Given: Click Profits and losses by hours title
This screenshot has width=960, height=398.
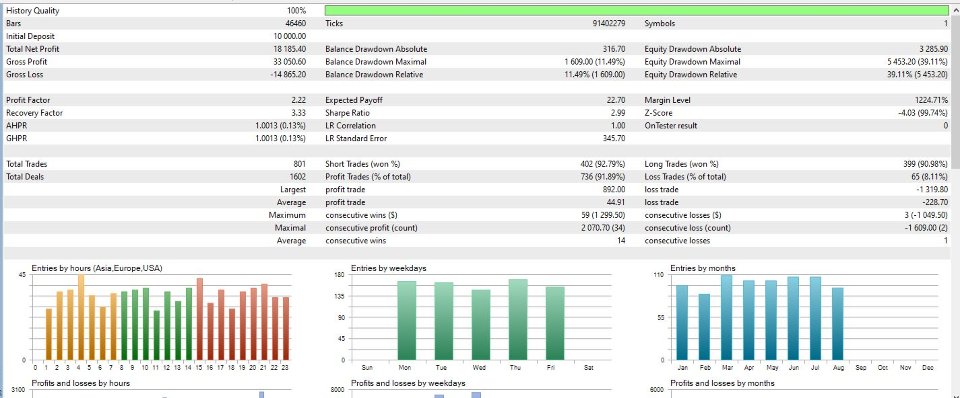Looking at the screenshot, I should pyautogui.click(x=80, y=383).
